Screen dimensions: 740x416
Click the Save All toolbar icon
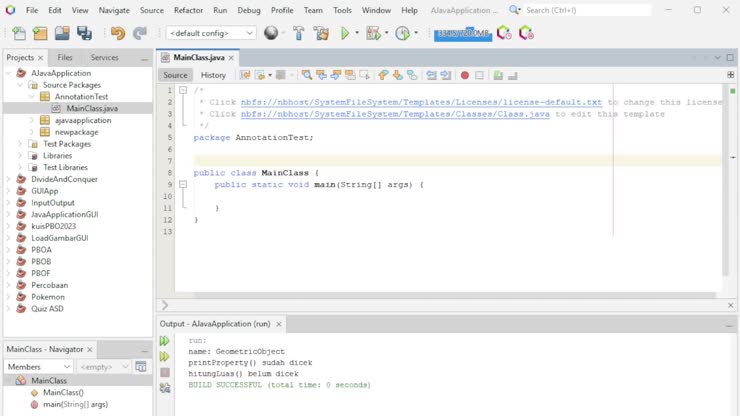(84, 33)
